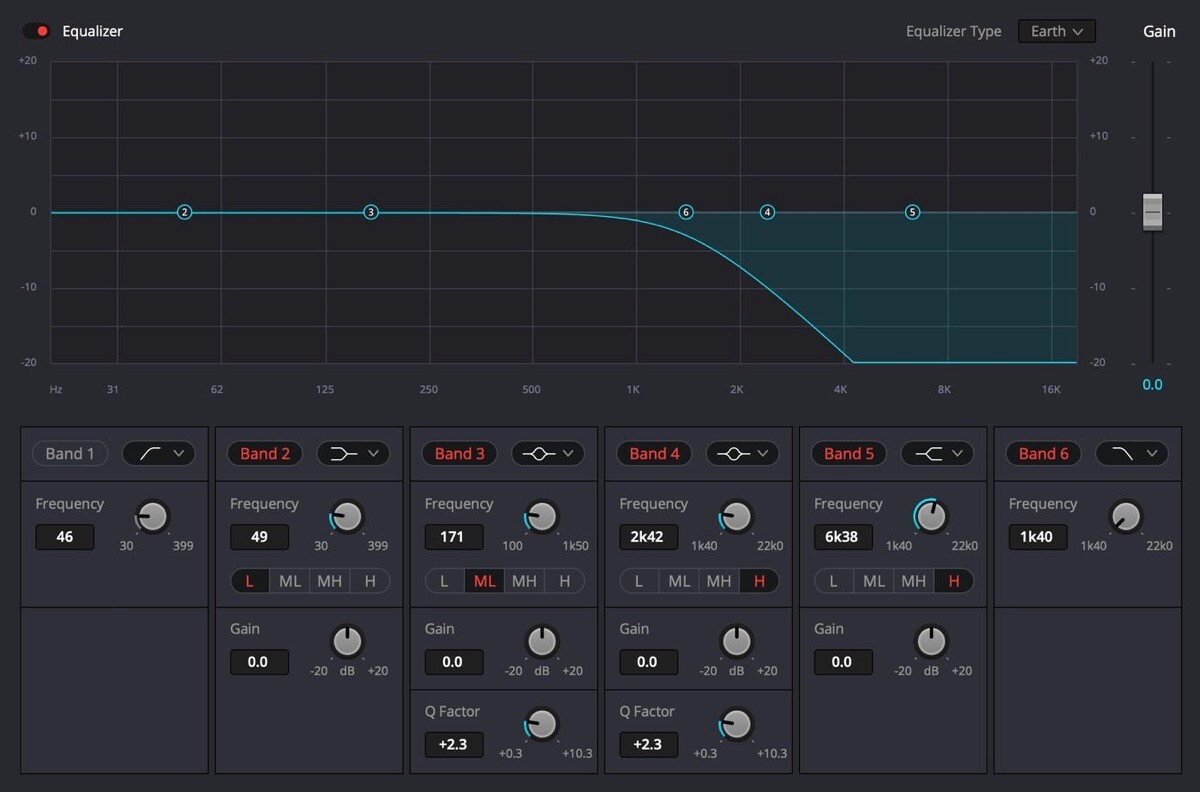This screenshot has width=1200, height=792.
Task: Click node 6 on the EQ curve
Action: click(686, 212)
